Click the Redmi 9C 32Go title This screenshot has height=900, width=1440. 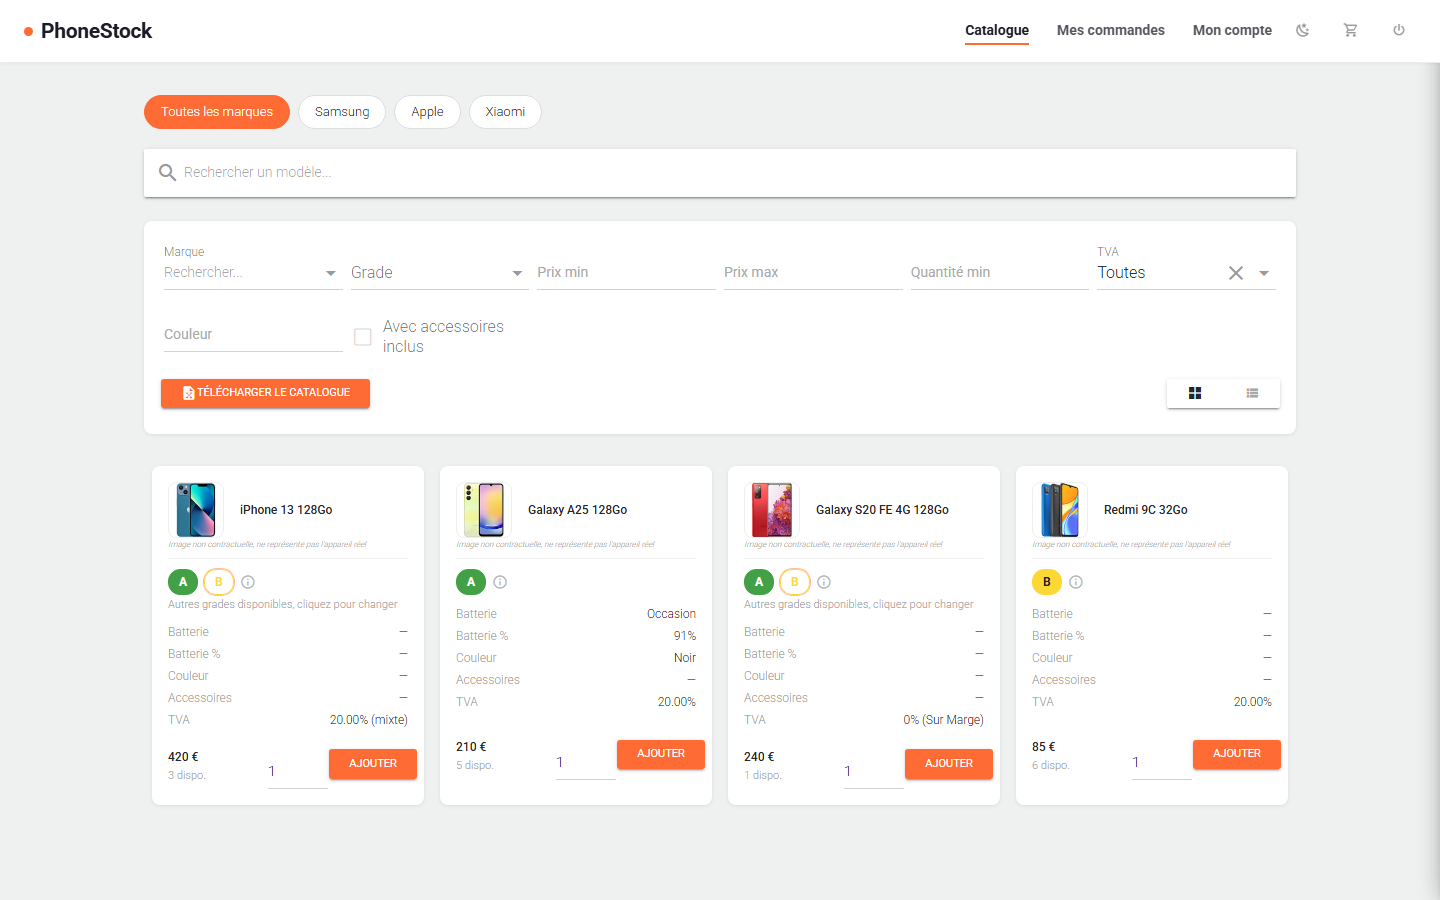point(1146,510)
